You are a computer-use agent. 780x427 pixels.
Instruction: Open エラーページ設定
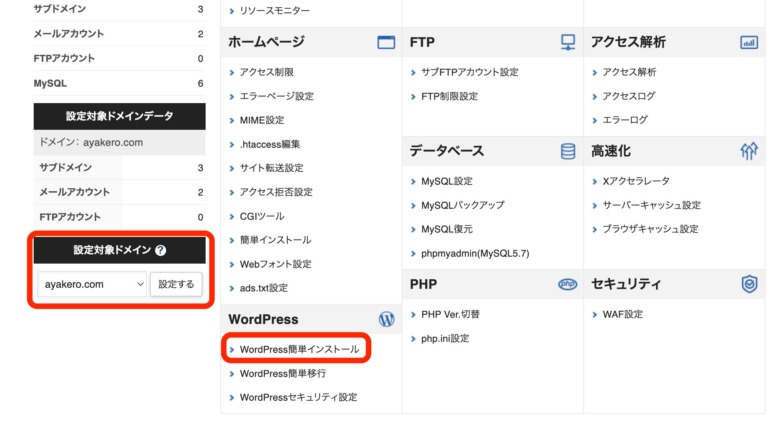tap(277, 96)
